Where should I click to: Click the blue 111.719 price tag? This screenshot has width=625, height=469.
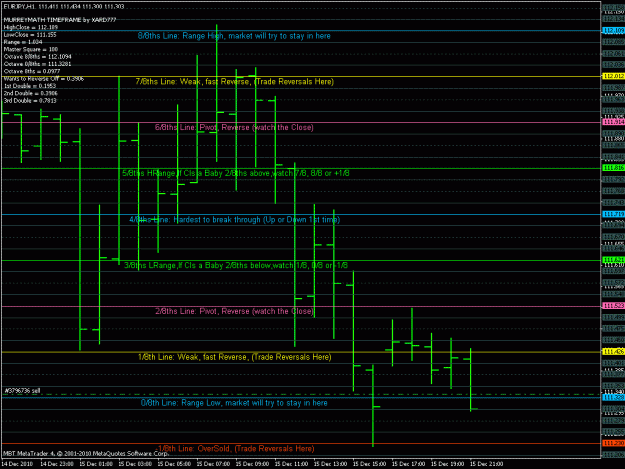pos(613,214)
